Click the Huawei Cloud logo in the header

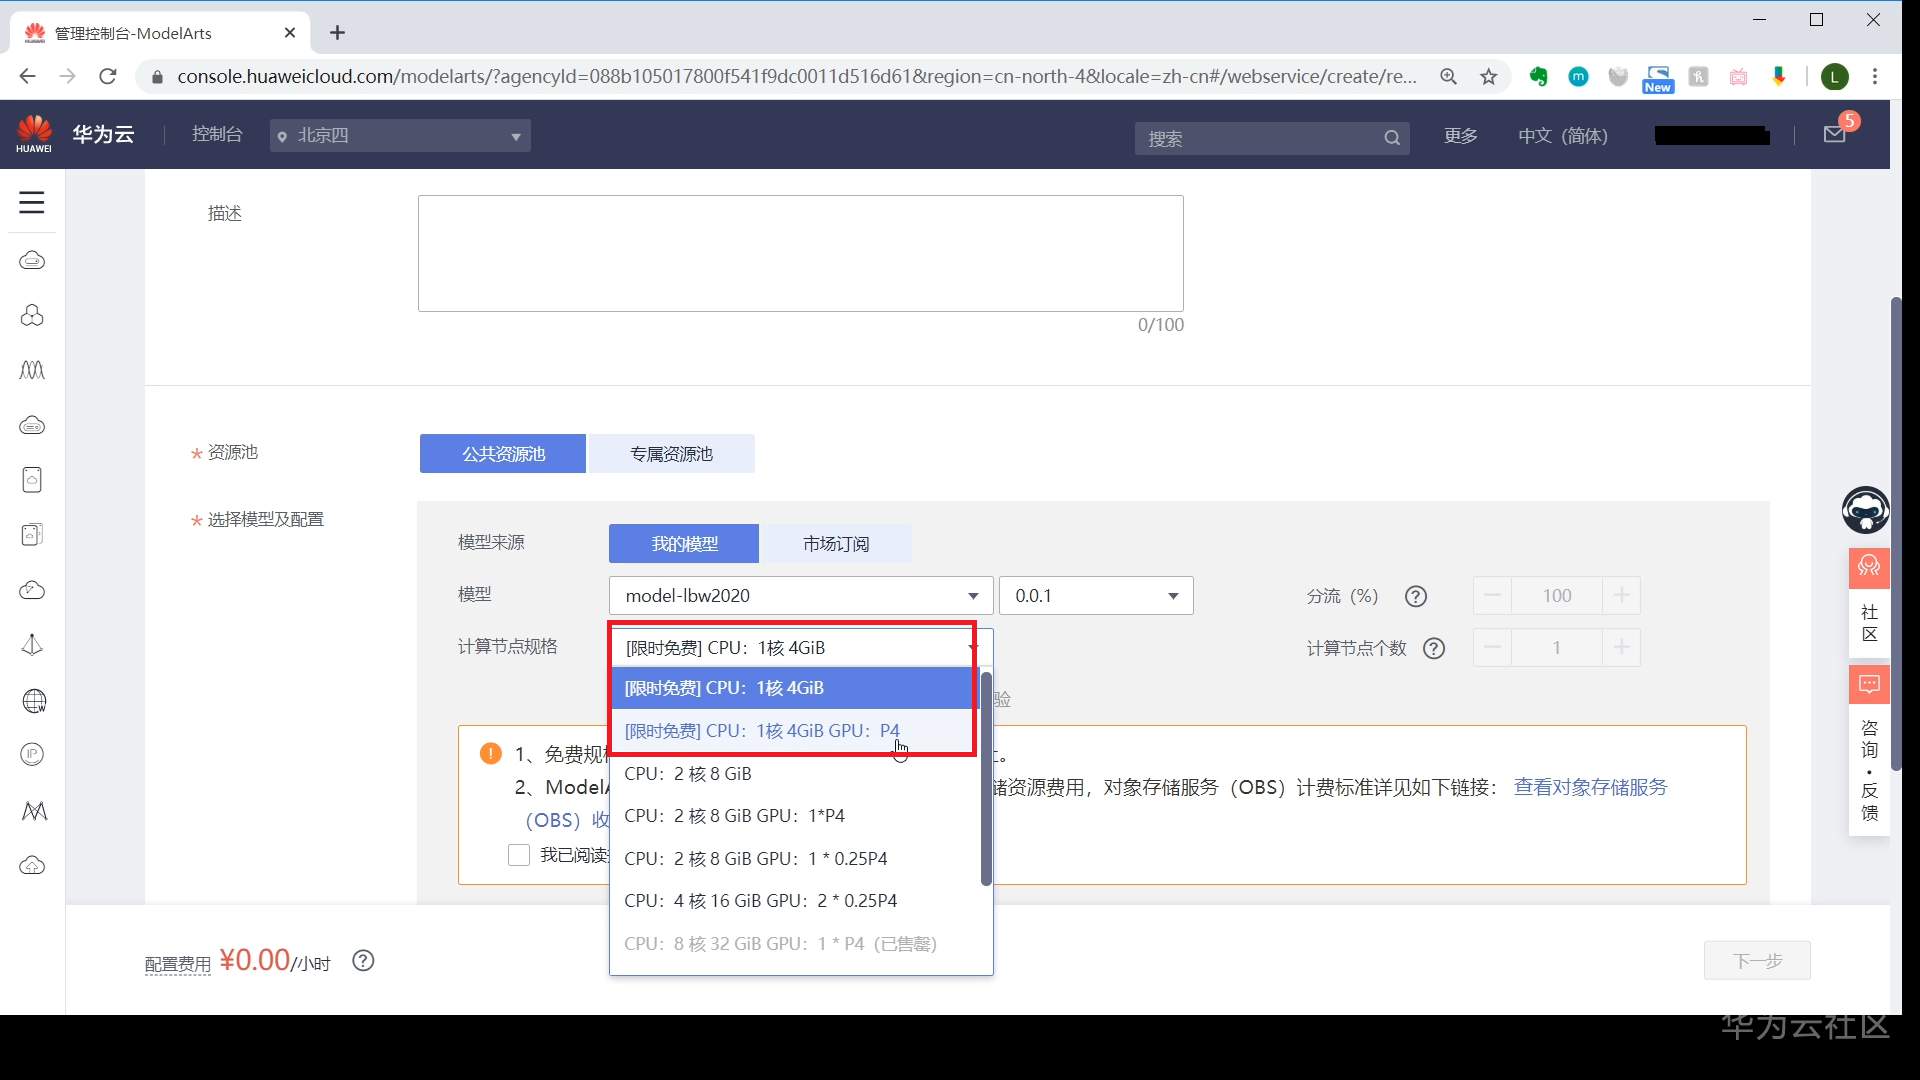(33, 133)
